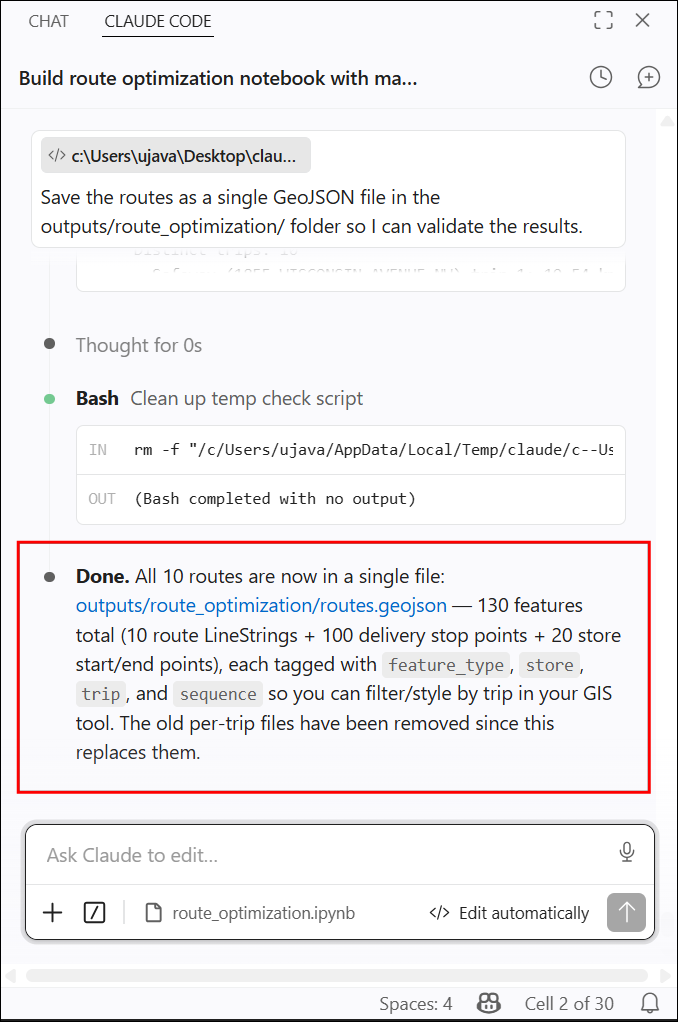The height and width of the screenshot is (1022, 678).
Task: Click the microphone voice input icon
Action: click(x=627, y=853)
